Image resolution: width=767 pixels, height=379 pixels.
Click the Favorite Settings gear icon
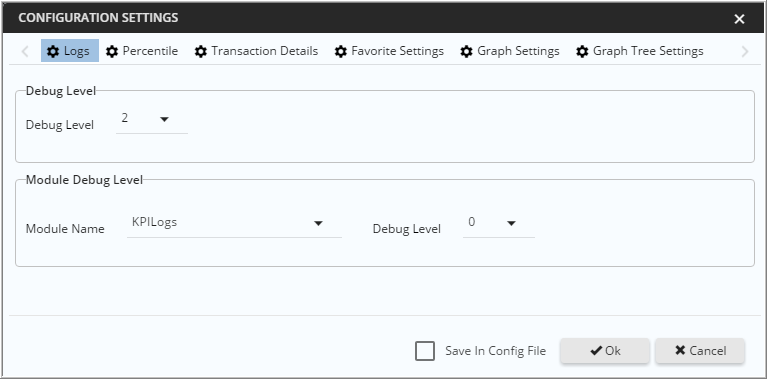click(x=340, y=51)
